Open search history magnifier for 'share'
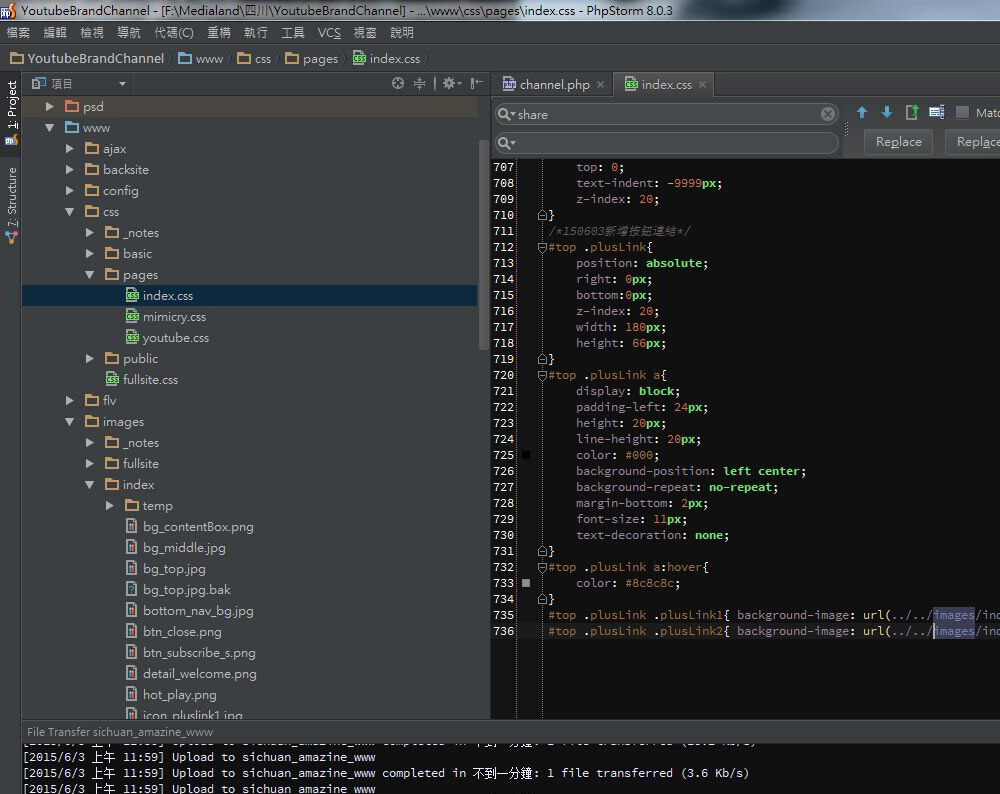Image resolution: width=1000 pixels, height=794 pixels. (506, 114)
